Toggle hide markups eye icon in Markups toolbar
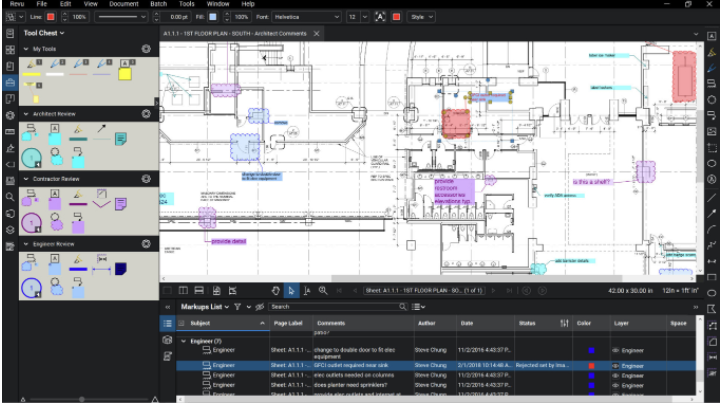Image resolution: width=723 pixels, height=405 pixels. coord(260,307)
